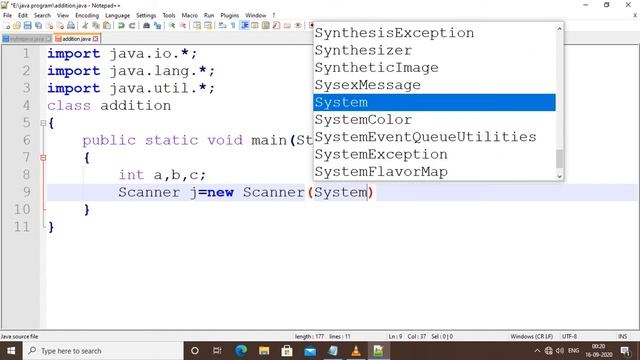
Task: Click the Zoom In toolbar icon
Action: point(172,25)
